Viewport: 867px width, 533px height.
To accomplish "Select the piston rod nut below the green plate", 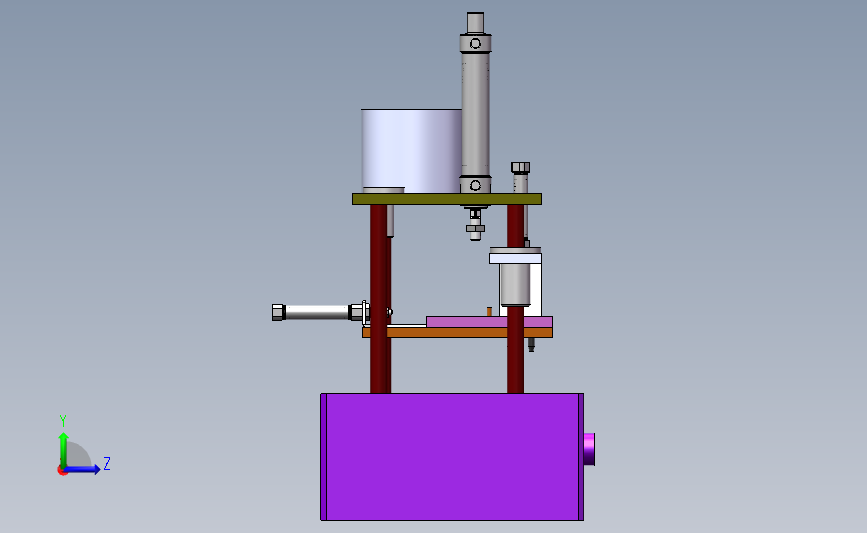I will coord(476,228).
